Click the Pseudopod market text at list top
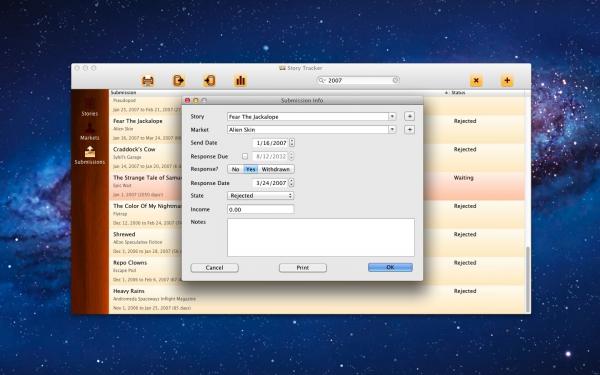600x375 pixels. click(124, 100)
